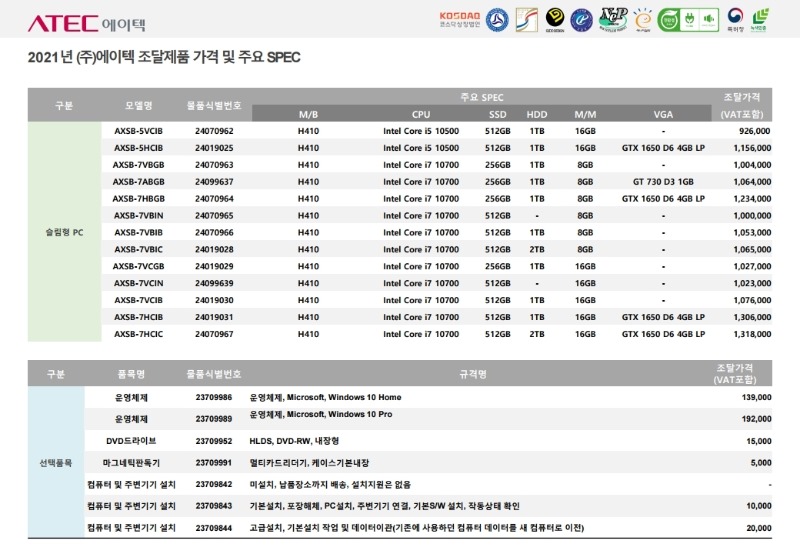Click the '선택품목' category cell
The width and height of the screenshot is (800, 554).
pos(56,463)
